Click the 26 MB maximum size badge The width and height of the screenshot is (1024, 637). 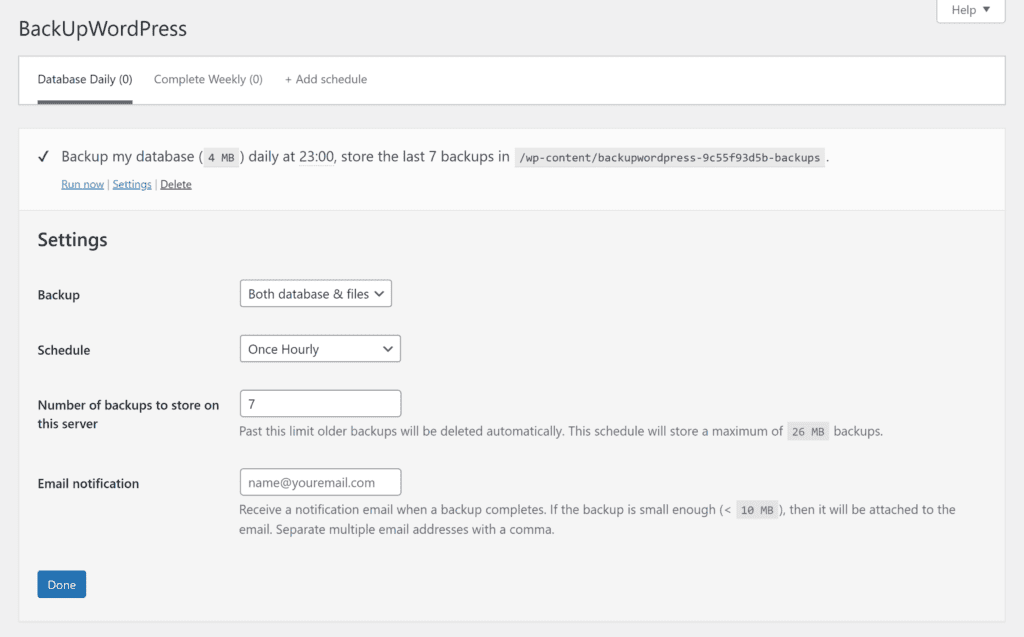808,432
